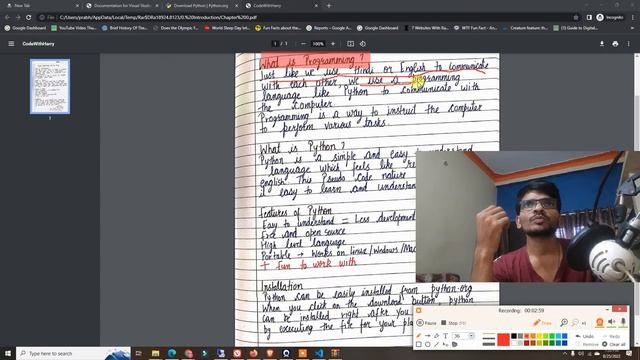This screenshot has height=360, width=640.
Task: Click the large red current color box
Action: [503, 340]
